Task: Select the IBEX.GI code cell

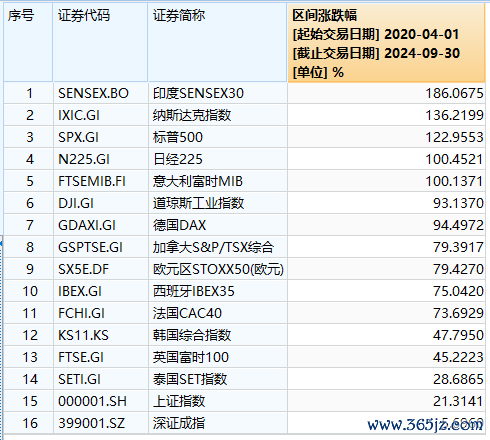Action: click(100, 291)
